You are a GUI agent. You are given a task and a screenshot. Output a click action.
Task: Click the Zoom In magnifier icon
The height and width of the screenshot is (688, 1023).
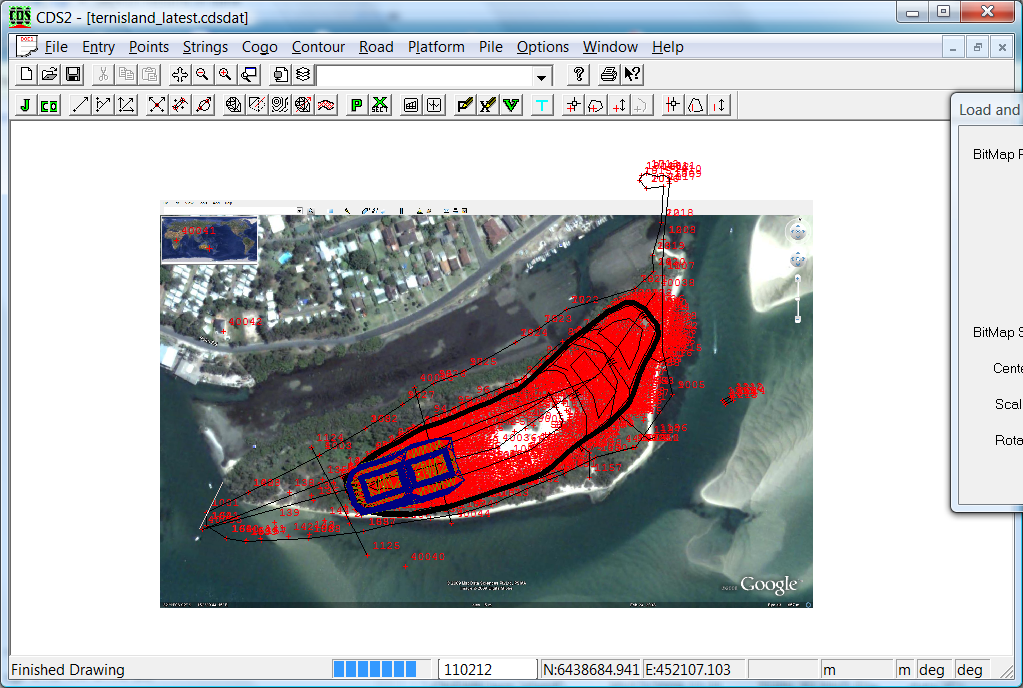tap(225, 75)
